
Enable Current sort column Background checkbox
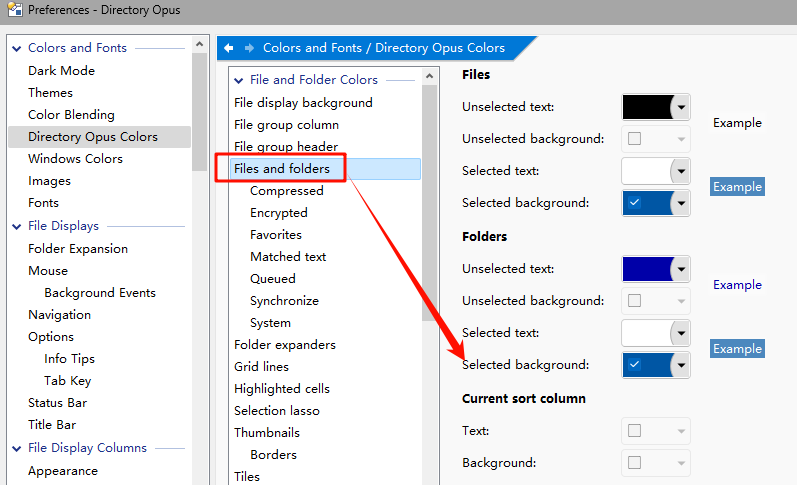click(x=634, y=463)
